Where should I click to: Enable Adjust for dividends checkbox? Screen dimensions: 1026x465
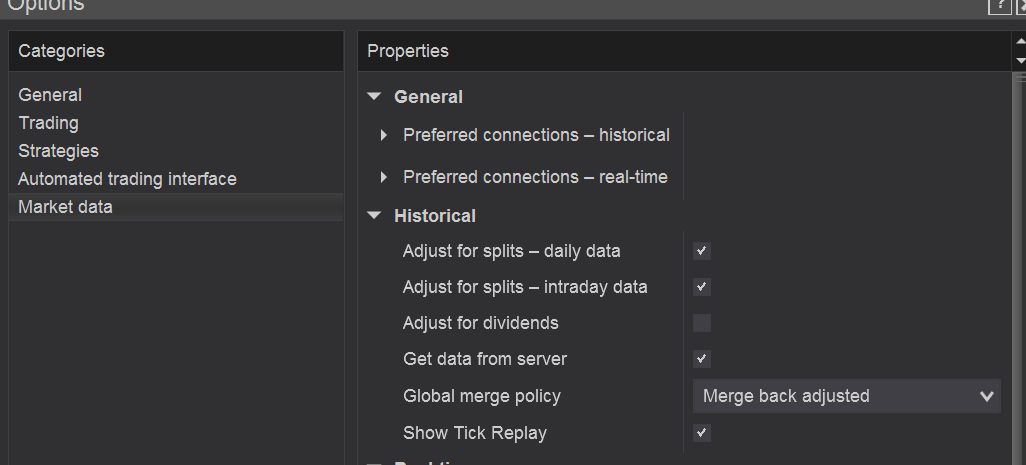click(702, 323)
